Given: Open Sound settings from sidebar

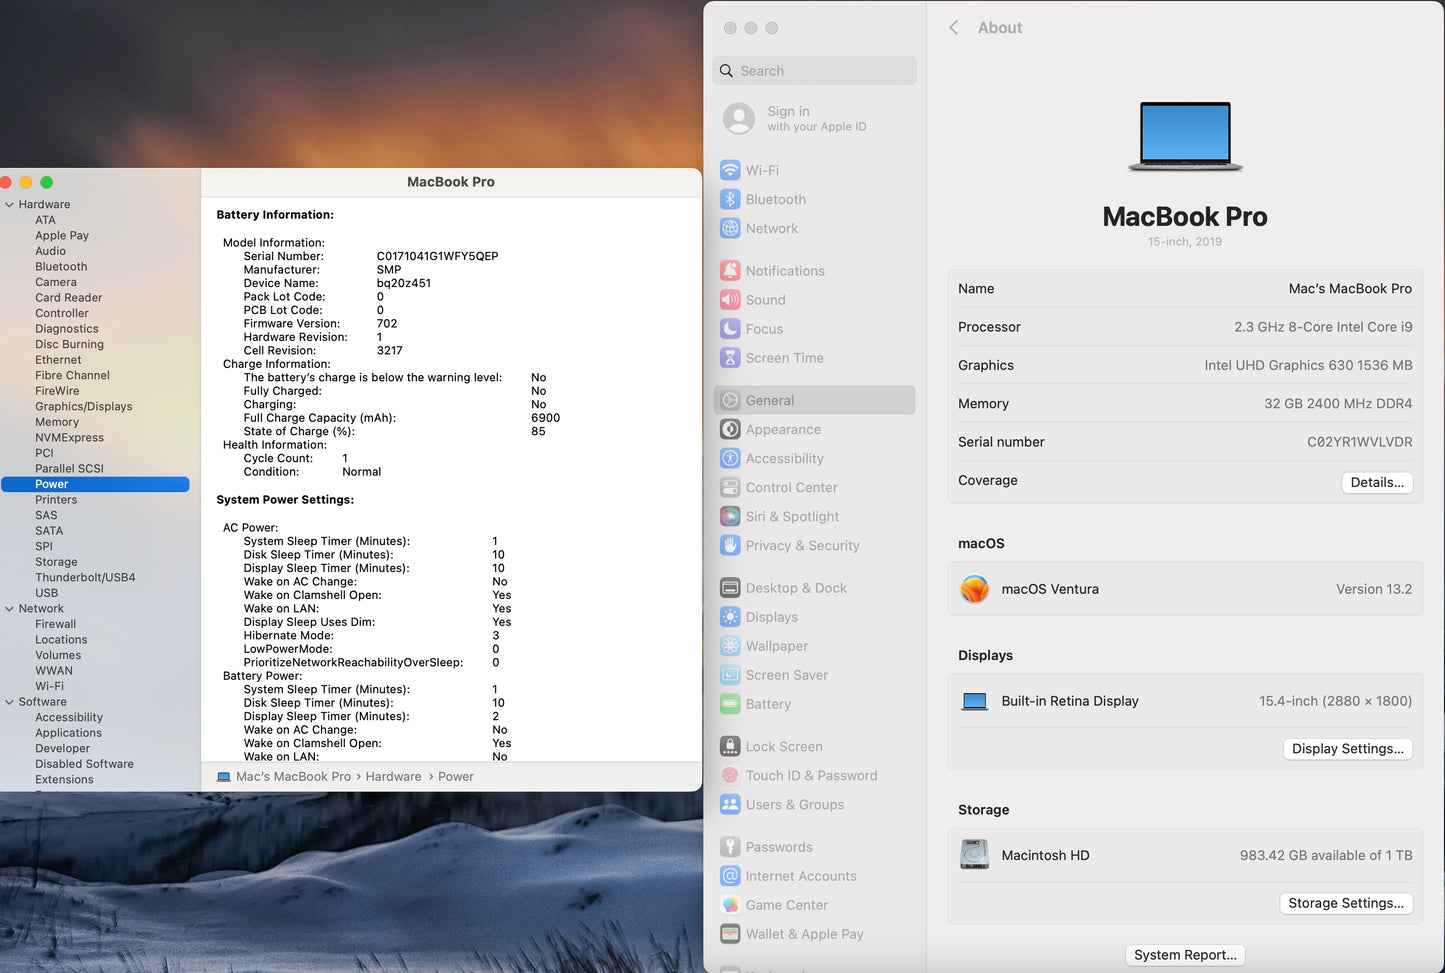Looking at the screenshot, I should (766, 299).
